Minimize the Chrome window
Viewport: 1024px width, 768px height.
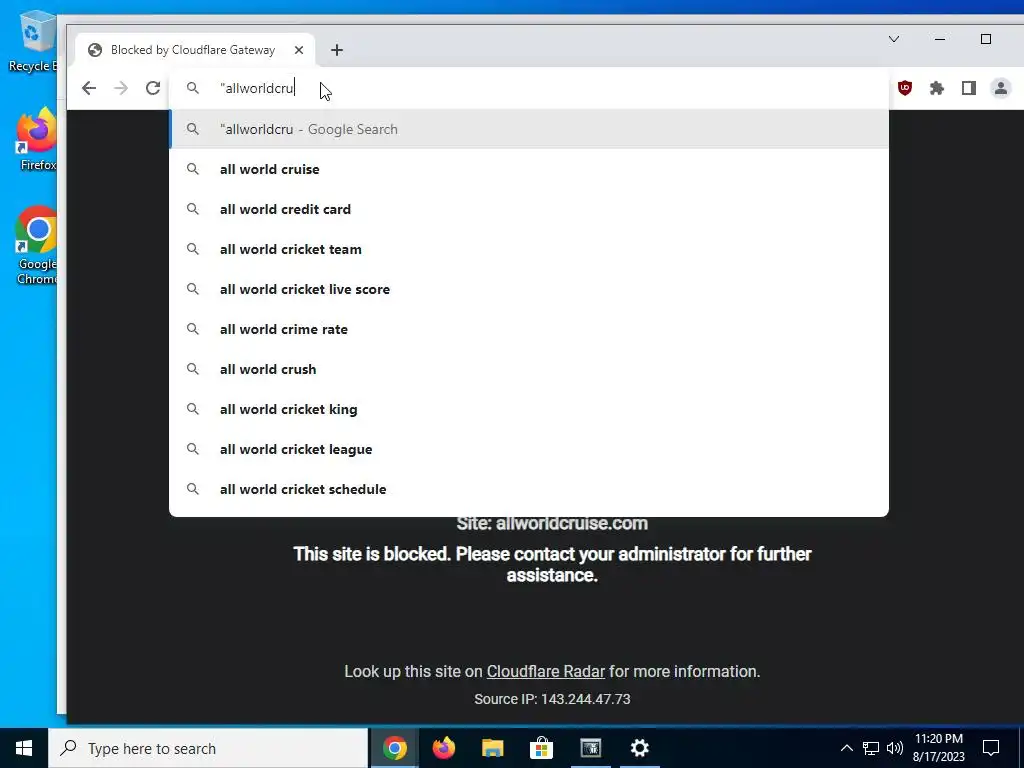pos(940,39)
